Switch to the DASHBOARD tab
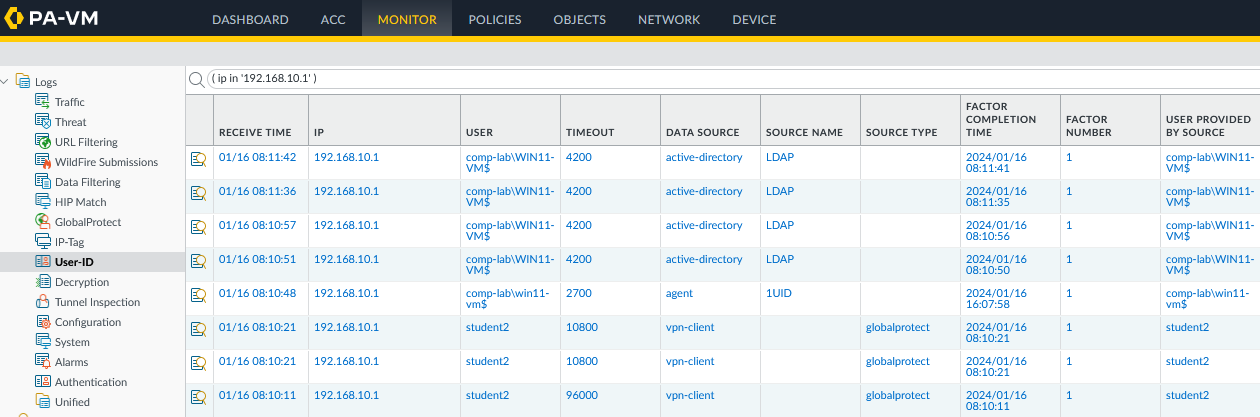 coord(250,19)
